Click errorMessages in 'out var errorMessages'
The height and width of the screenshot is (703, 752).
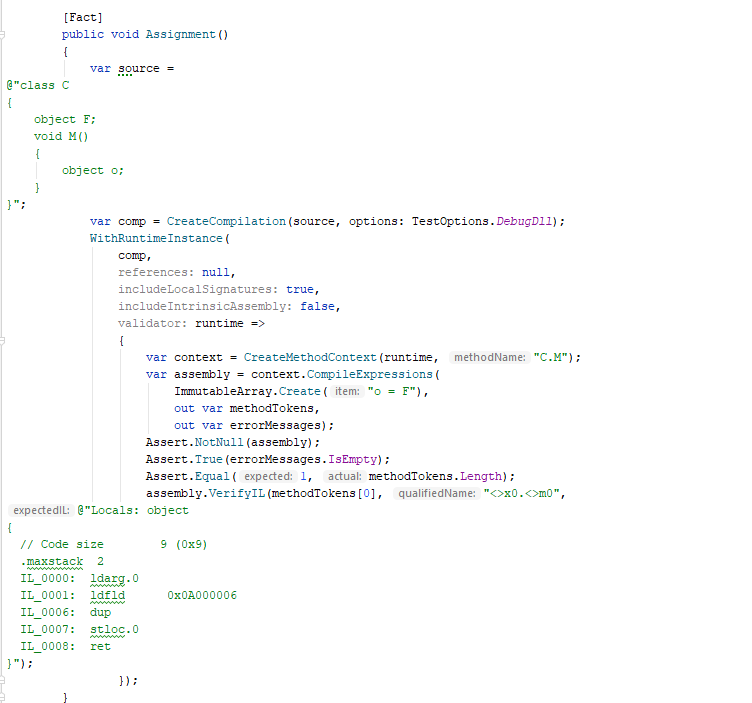(x=275, y=426)
